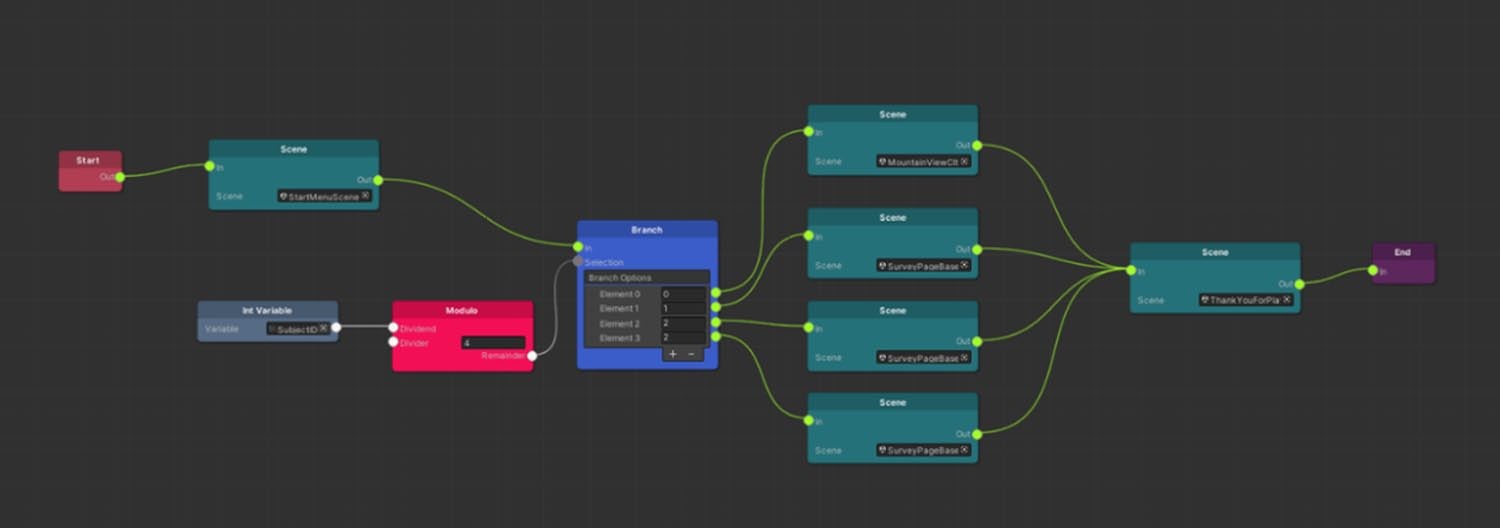Select the Modulo node by its title bar
Image resolution: width=1500 pixels, height=528 pixels.
coord(462,310)
